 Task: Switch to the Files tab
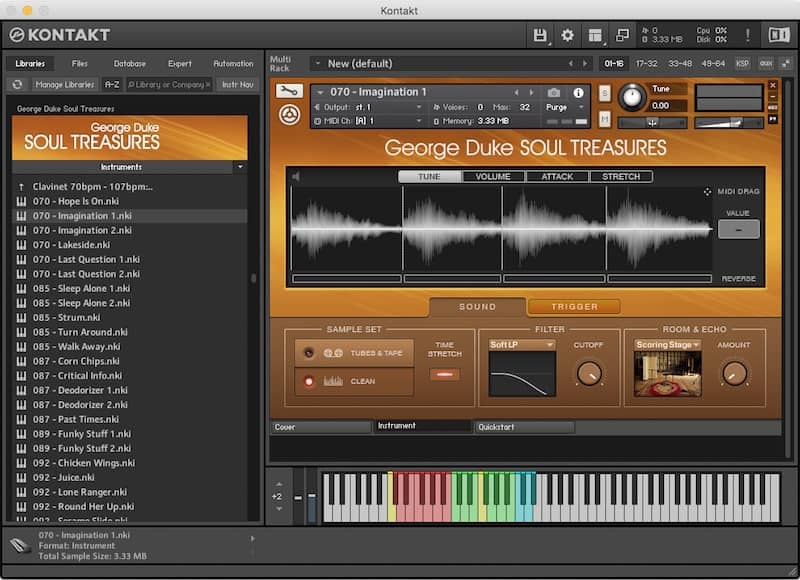[x=79, y=63]
